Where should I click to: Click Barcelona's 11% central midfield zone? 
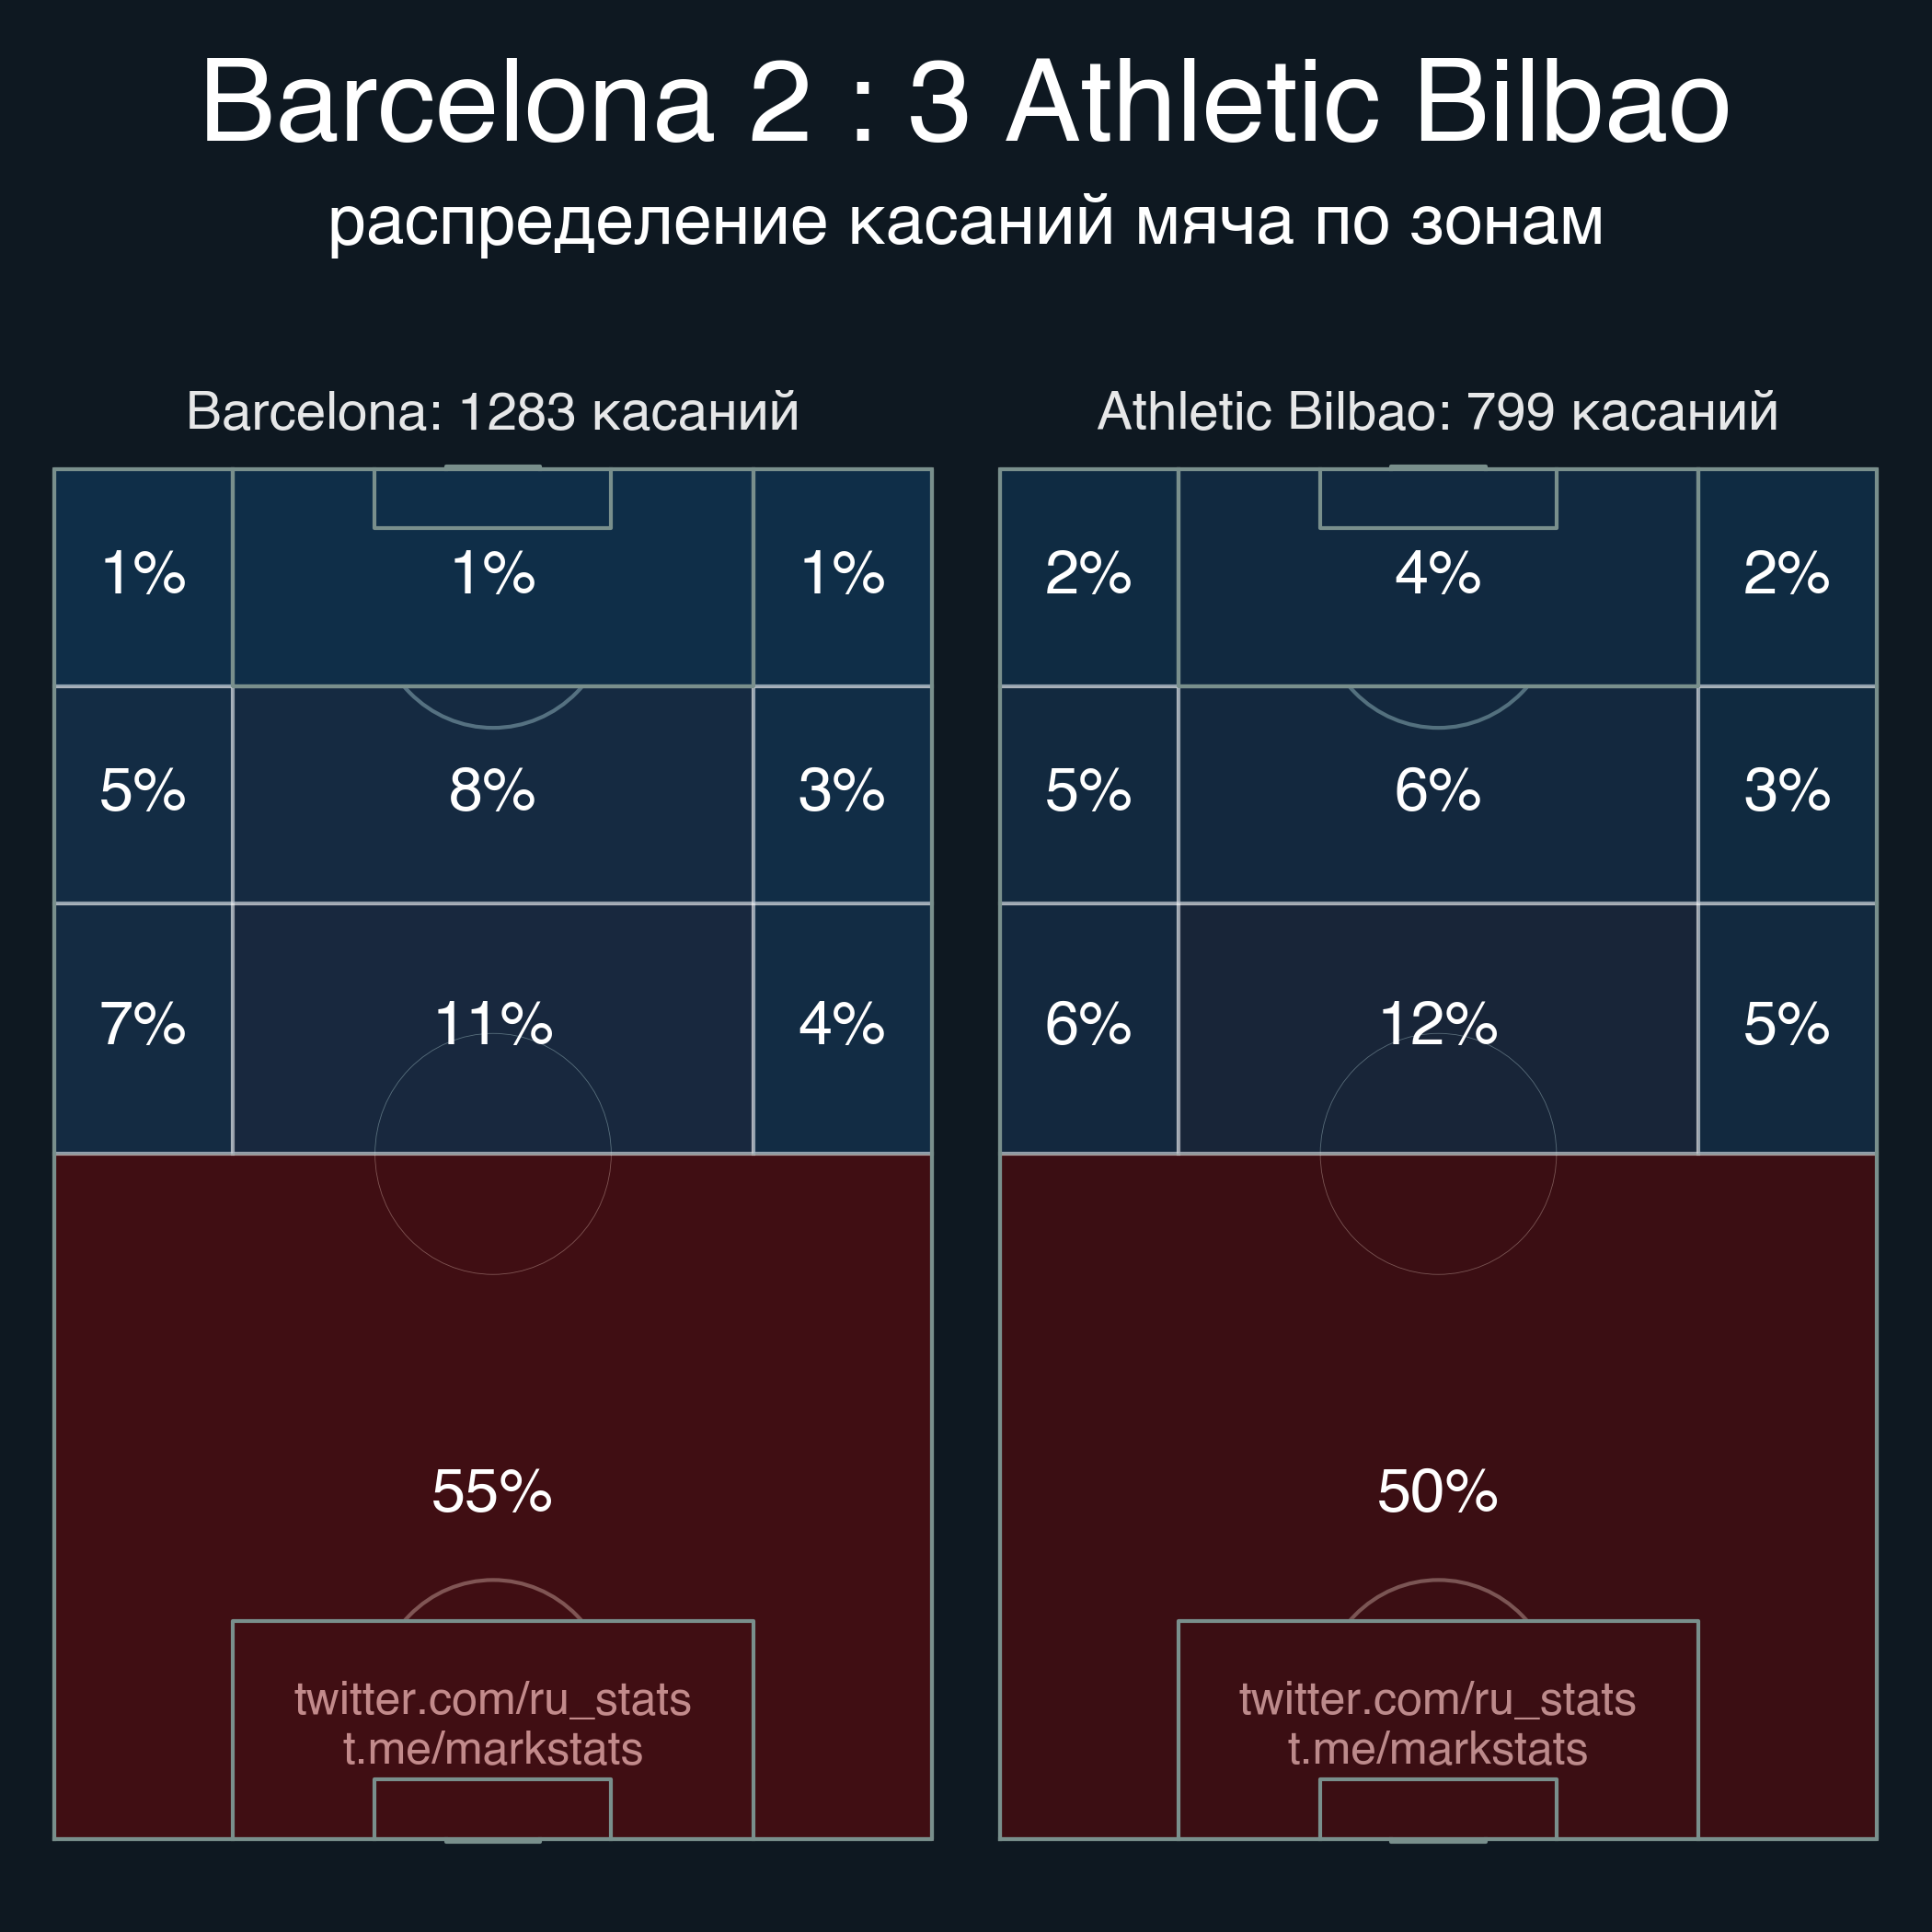[x=493, y=1023]
